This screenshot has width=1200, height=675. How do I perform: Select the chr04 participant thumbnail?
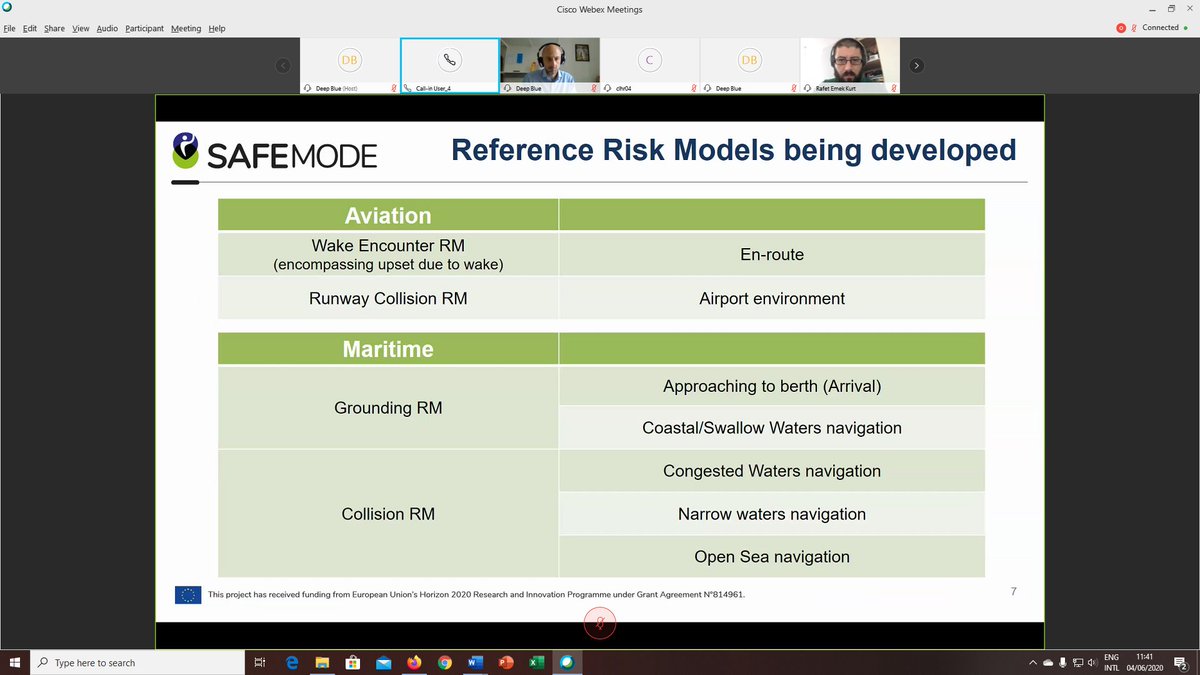(x=650, y=66)
